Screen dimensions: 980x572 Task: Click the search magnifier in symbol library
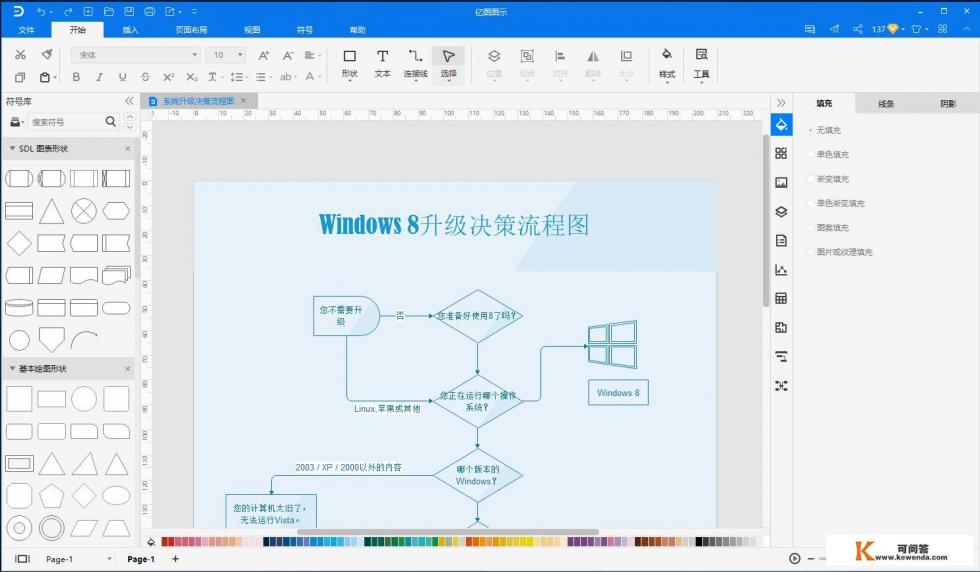coord(111,121)
